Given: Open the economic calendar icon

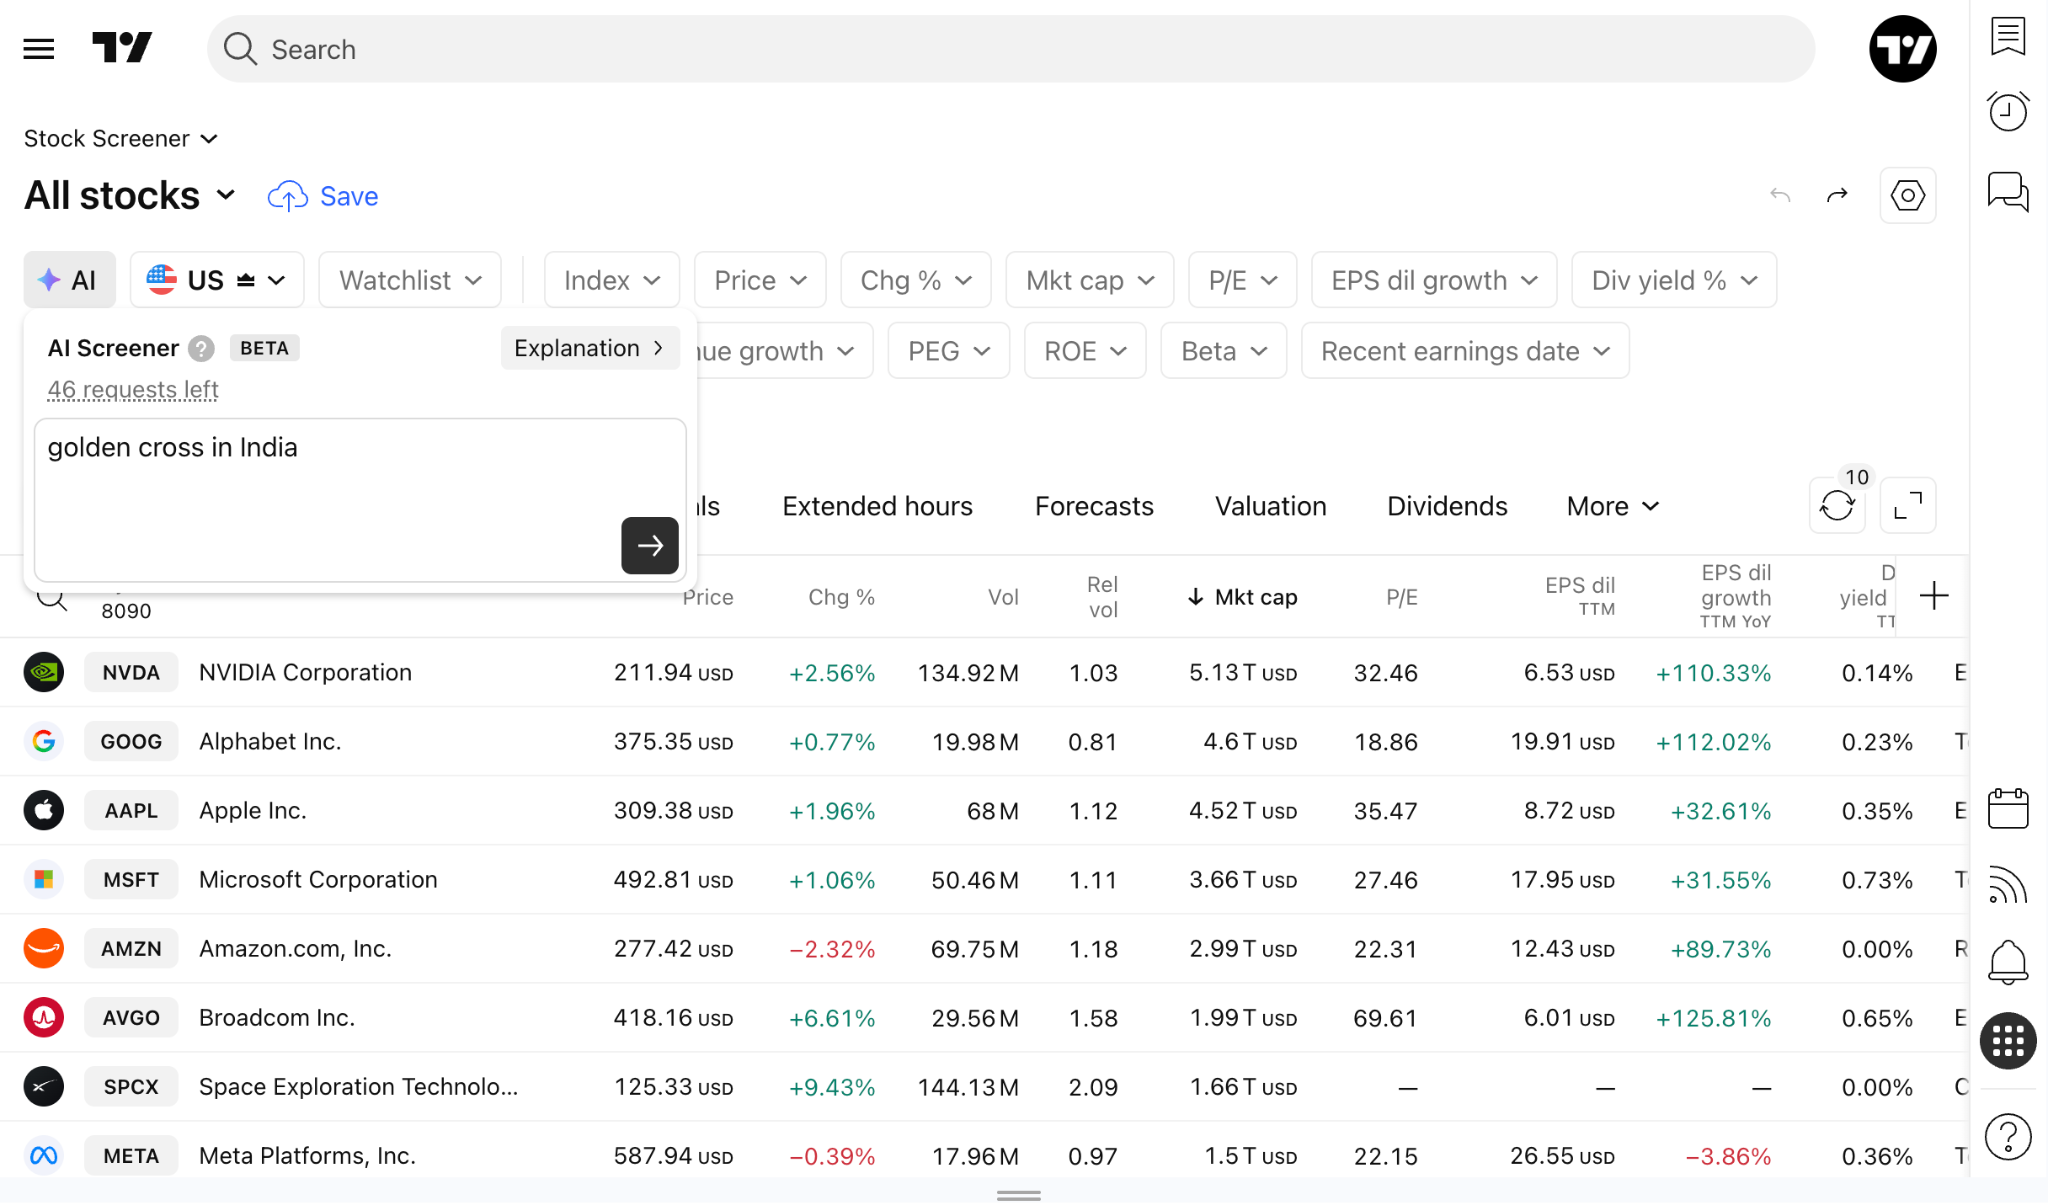Looking at the screenshot, I should [x=2008, y=808].
